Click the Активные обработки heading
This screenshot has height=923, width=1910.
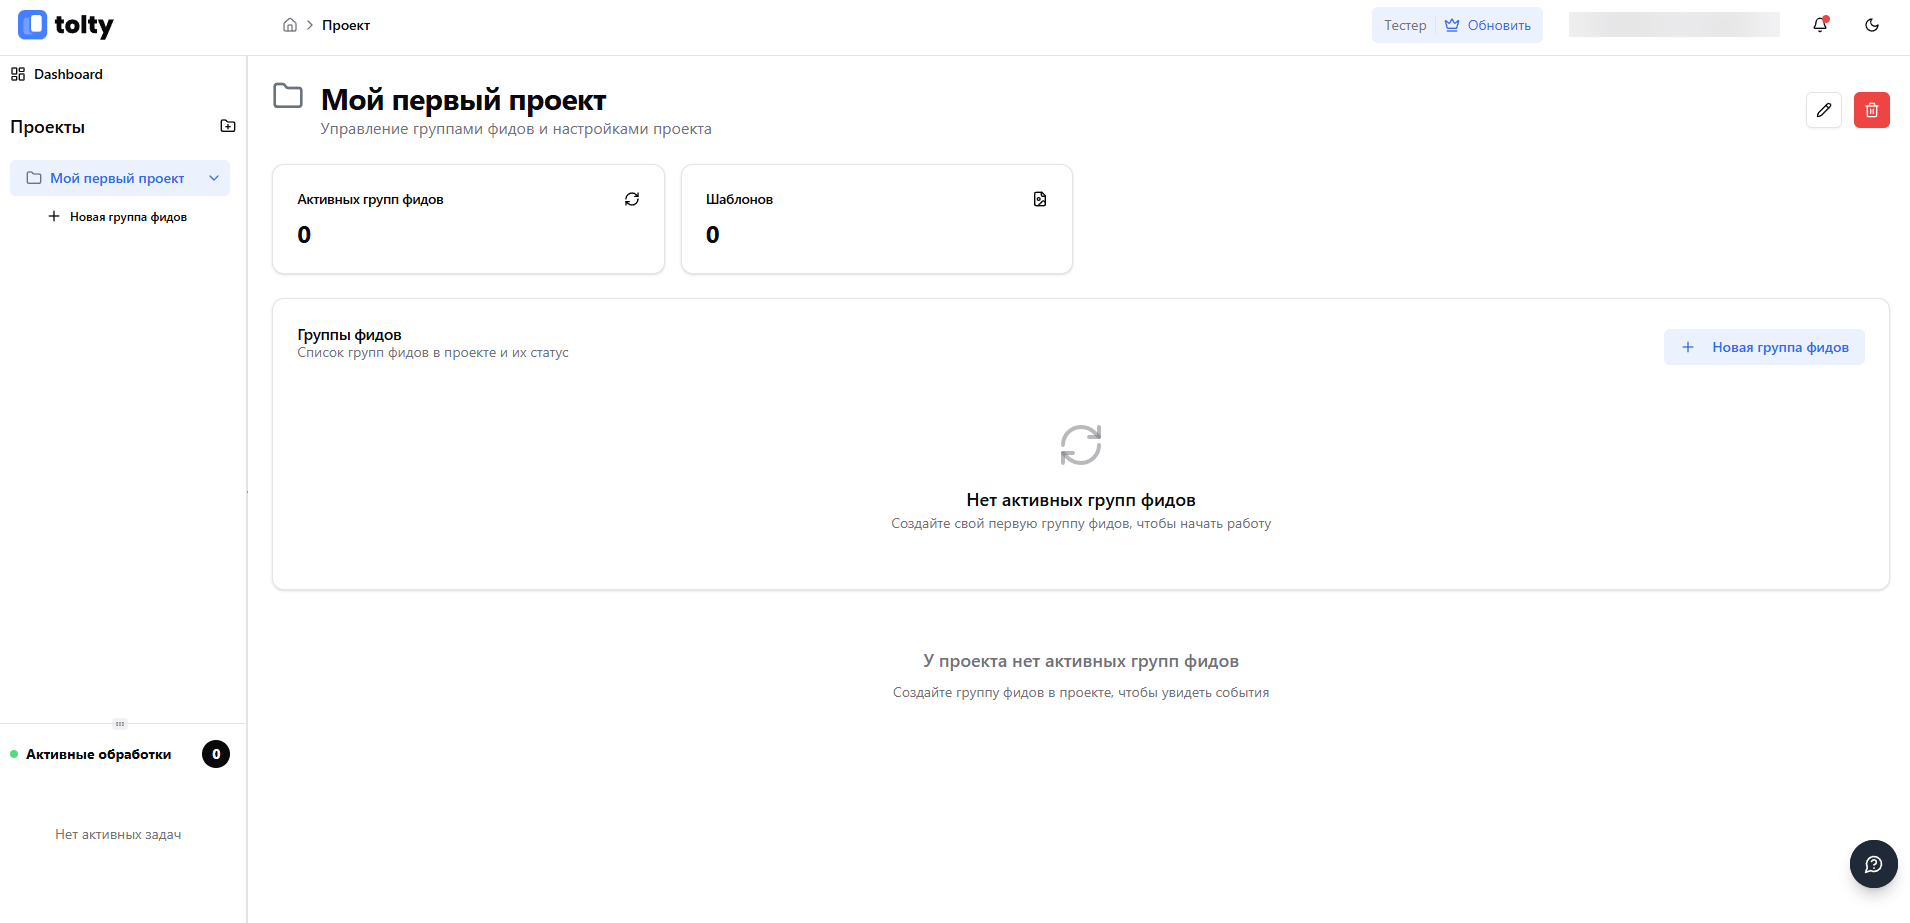coord(99,754)
